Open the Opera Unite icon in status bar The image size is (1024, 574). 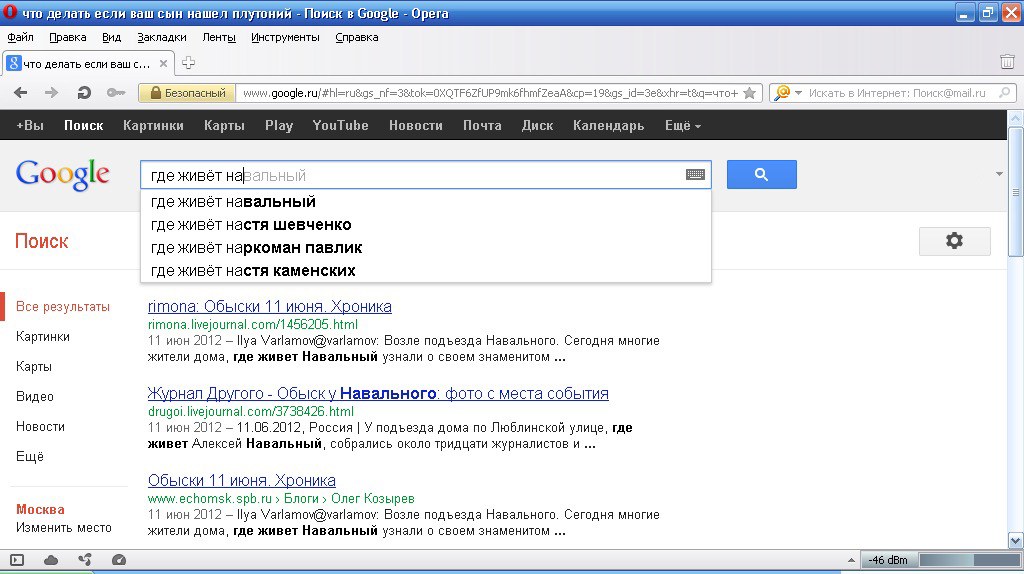pyautogui.click(x=85, y=560)
